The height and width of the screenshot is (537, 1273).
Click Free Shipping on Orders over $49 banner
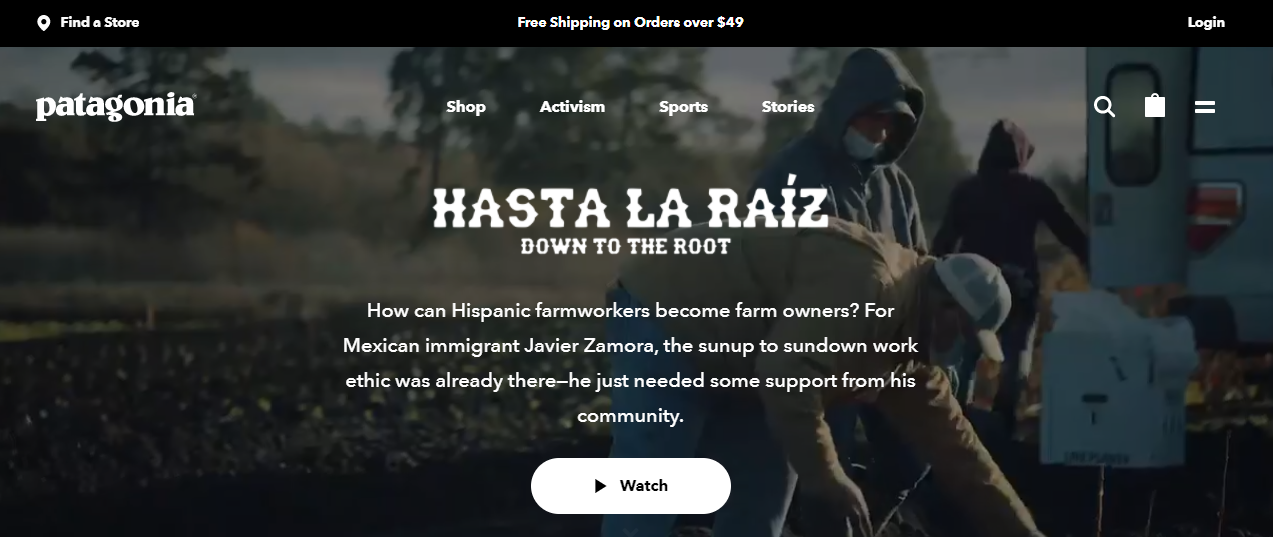point(631,22)
